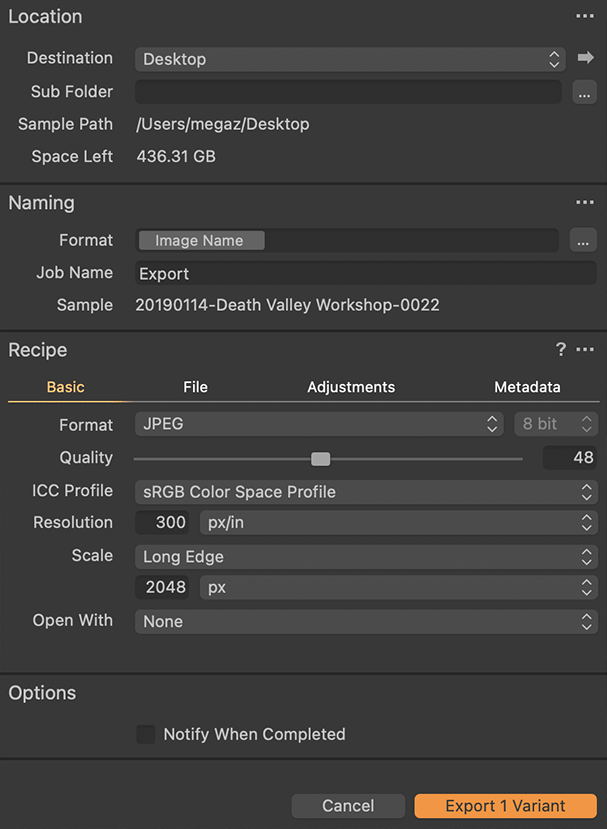The image size is (607, 829).
Task: Open the Metadata tab
Action: click(x=527, y=387)
